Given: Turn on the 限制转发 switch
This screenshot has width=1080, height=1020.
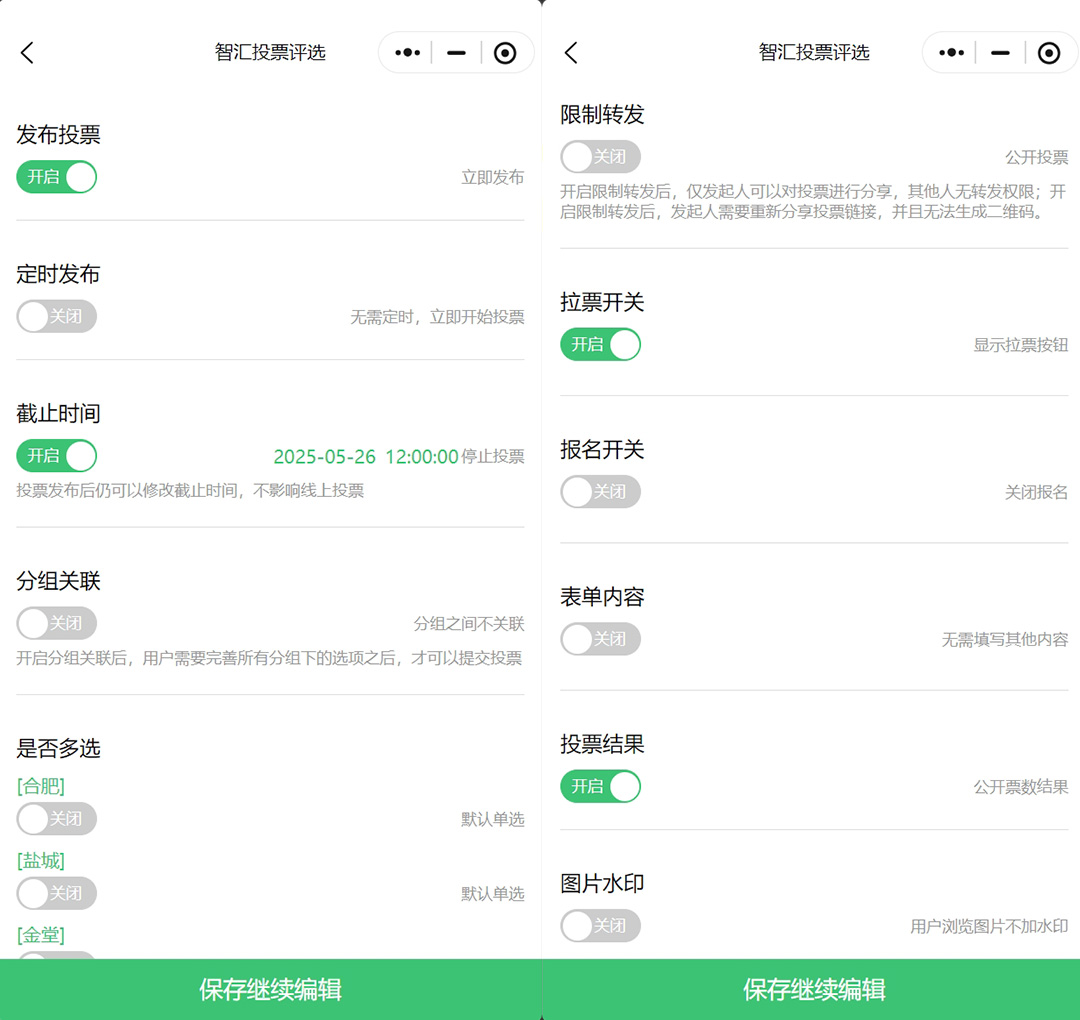Looking at the screenshot, I should click(x=600, y=157).
